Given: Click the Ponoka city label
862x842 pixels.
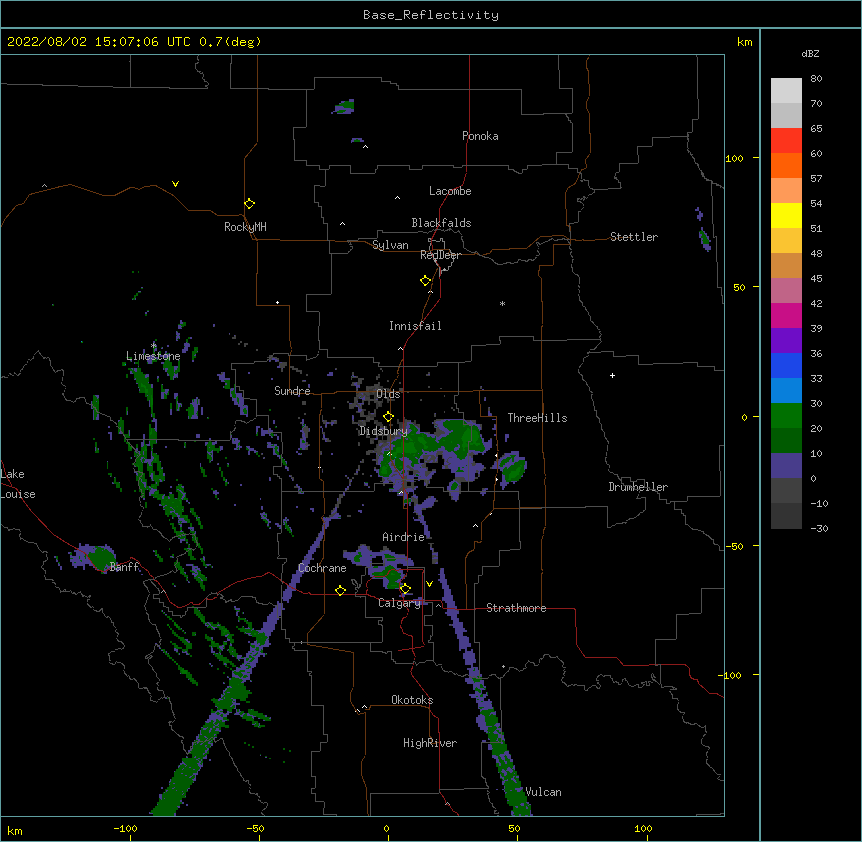Looking at the screenshot, I should [x=480, y=136].
